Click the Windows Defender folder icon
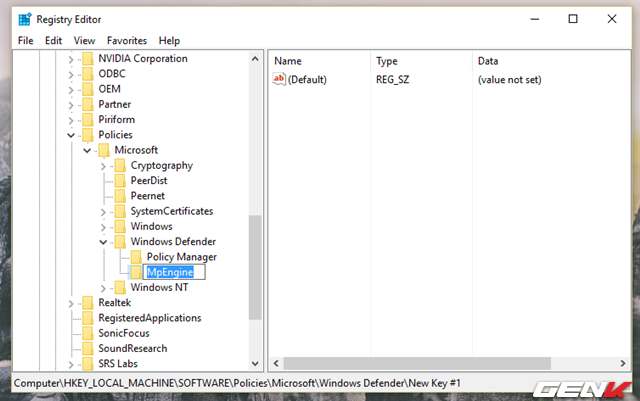640x401 pixels. 120,242
